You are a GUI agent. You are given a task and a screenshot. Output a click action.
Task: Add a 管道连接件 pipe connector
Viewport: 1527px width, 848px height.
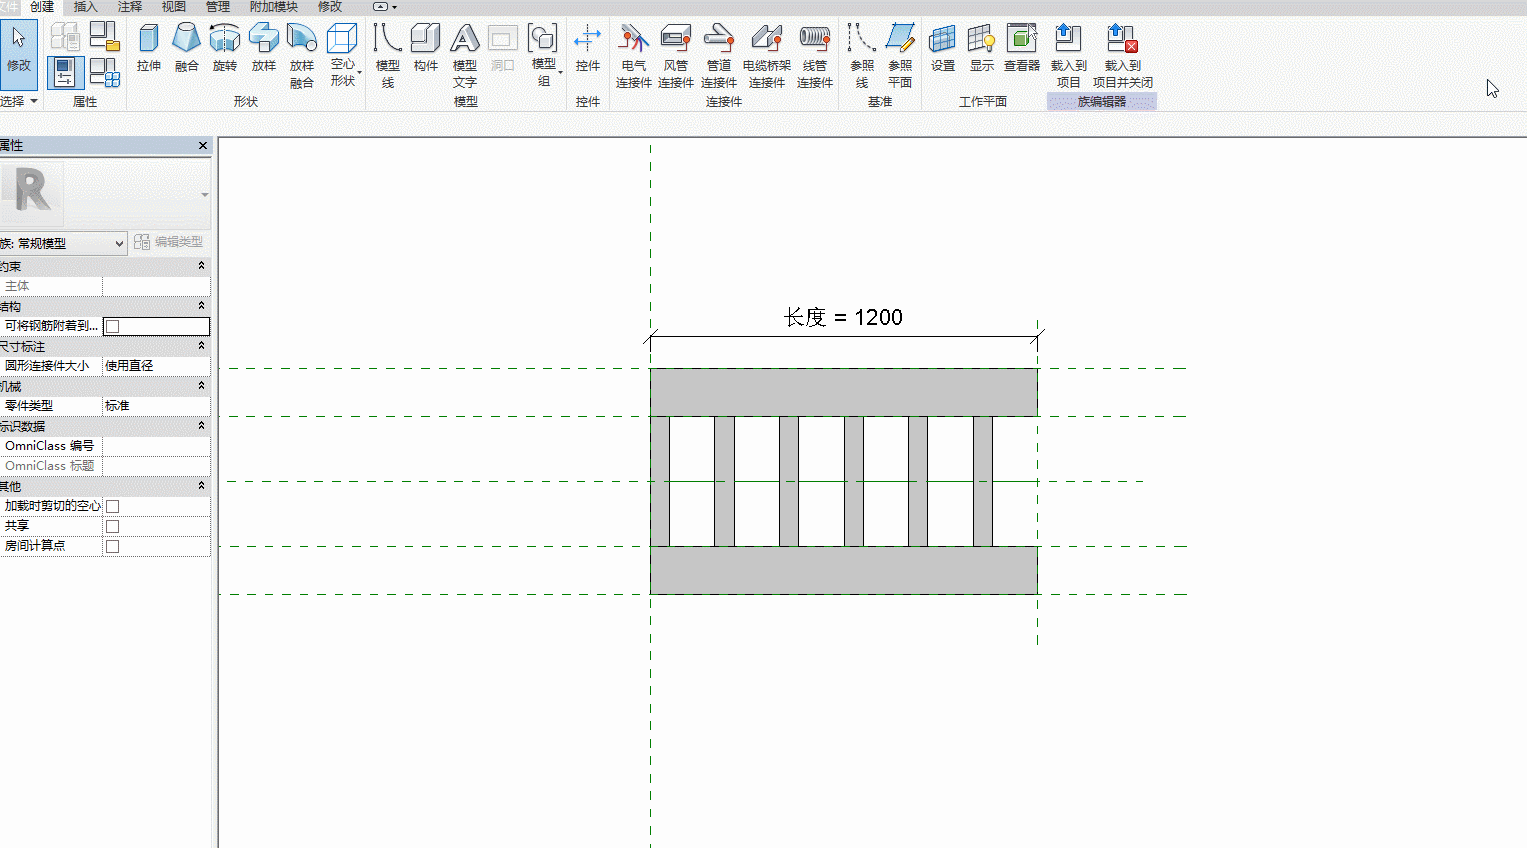[719, 55]
